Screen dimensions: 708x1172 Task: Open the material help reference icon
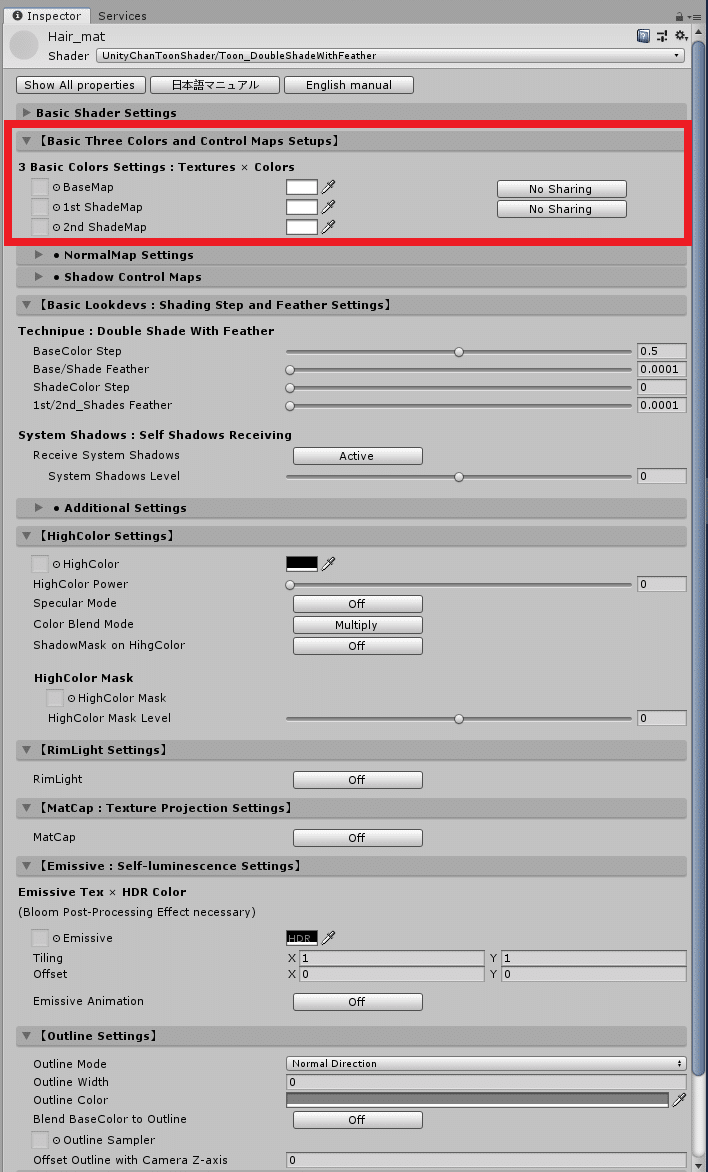click(x=643, y=36)
